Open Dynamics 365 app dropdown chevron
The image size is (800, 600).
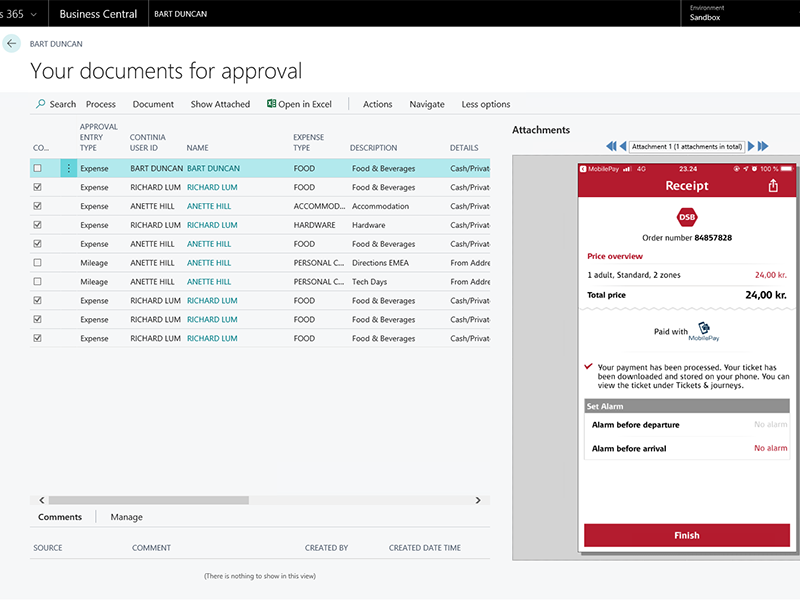point(34,14)
